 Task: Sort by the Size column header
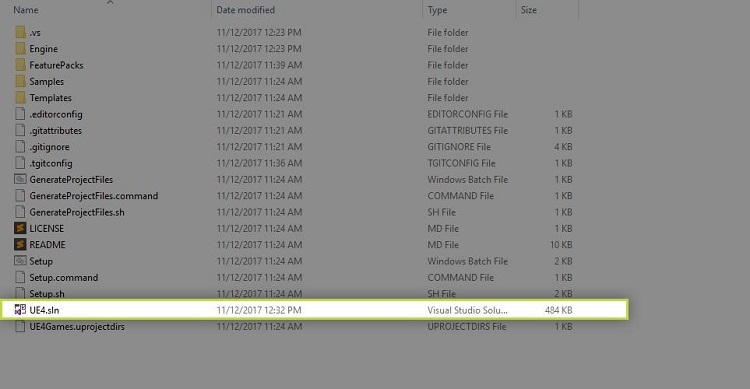[x=529, y=10]
